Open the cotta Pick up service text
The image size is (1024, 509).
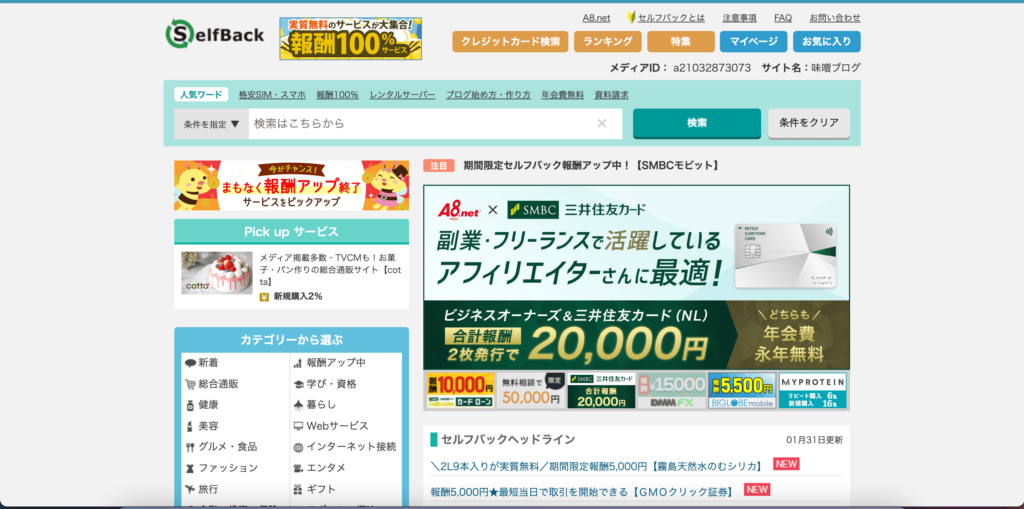click(x=330, y=270)
